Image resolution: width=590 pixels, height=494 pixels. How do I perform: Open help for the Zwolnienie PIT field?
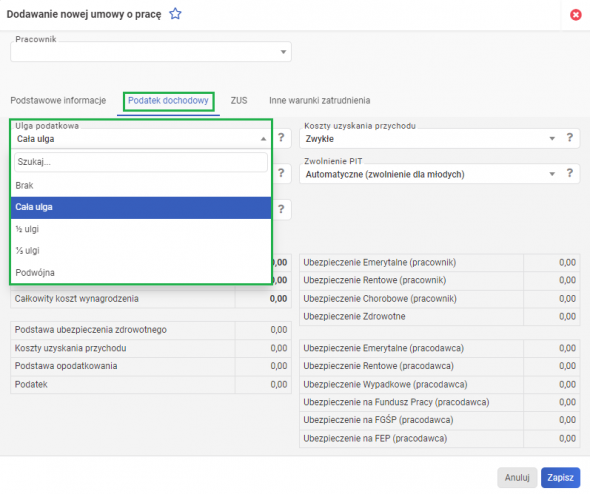click(570, 173)
